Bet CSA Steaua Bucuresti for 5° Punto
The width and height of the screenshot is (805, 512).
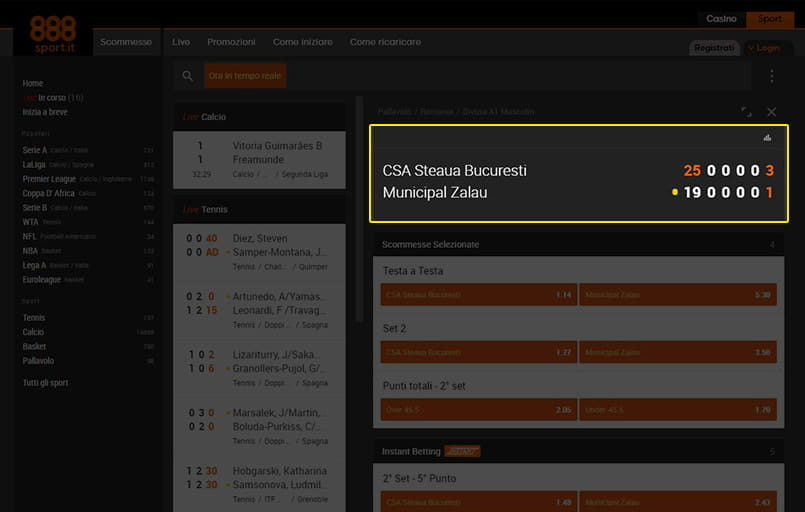pos(478,502)
